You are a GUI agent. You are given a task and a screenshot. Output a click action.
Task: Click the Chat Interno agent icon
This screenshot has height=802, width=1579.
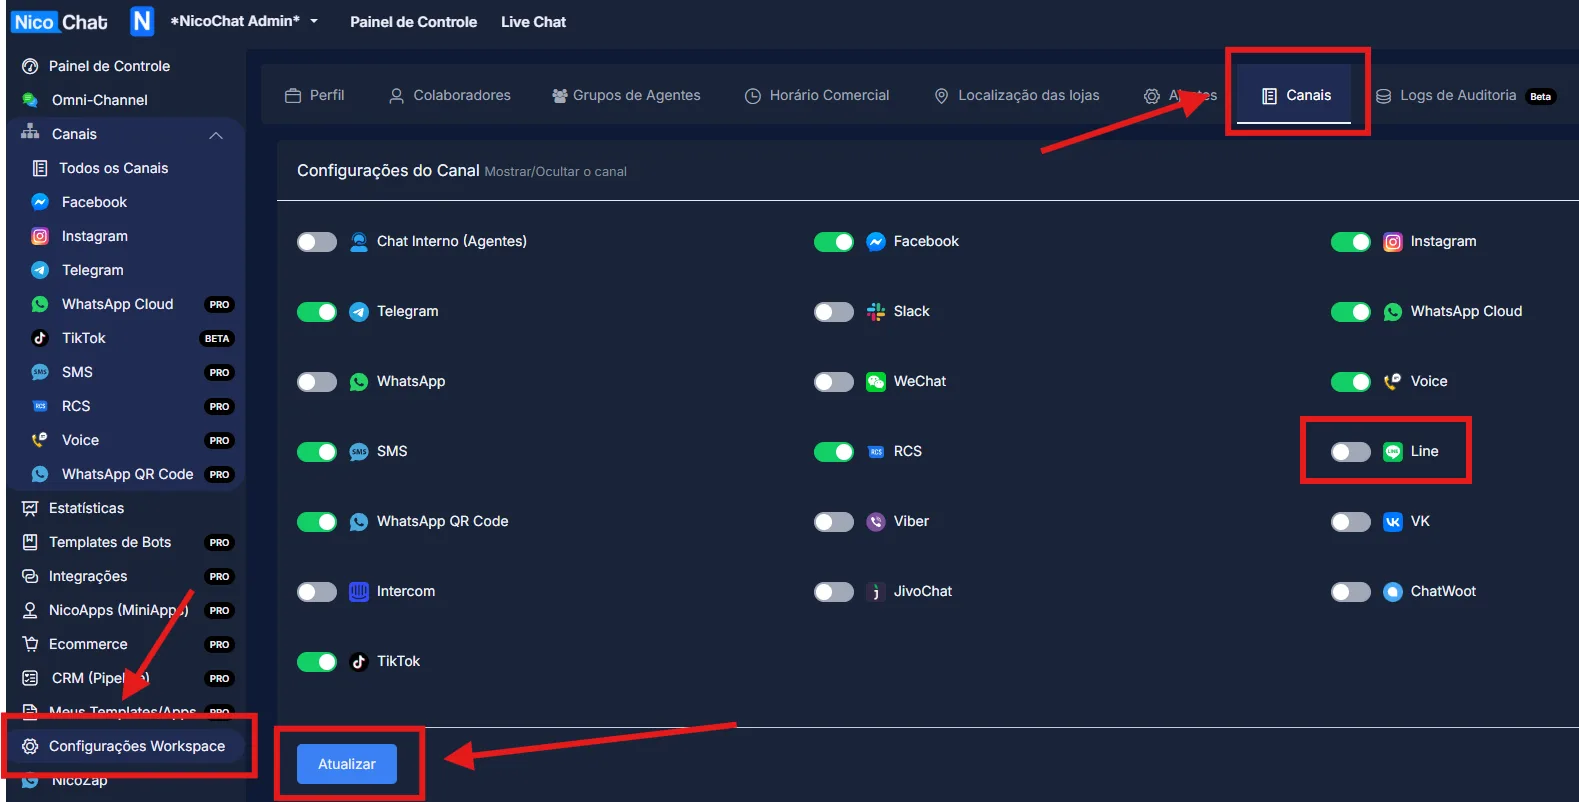[x=359, y=241]
